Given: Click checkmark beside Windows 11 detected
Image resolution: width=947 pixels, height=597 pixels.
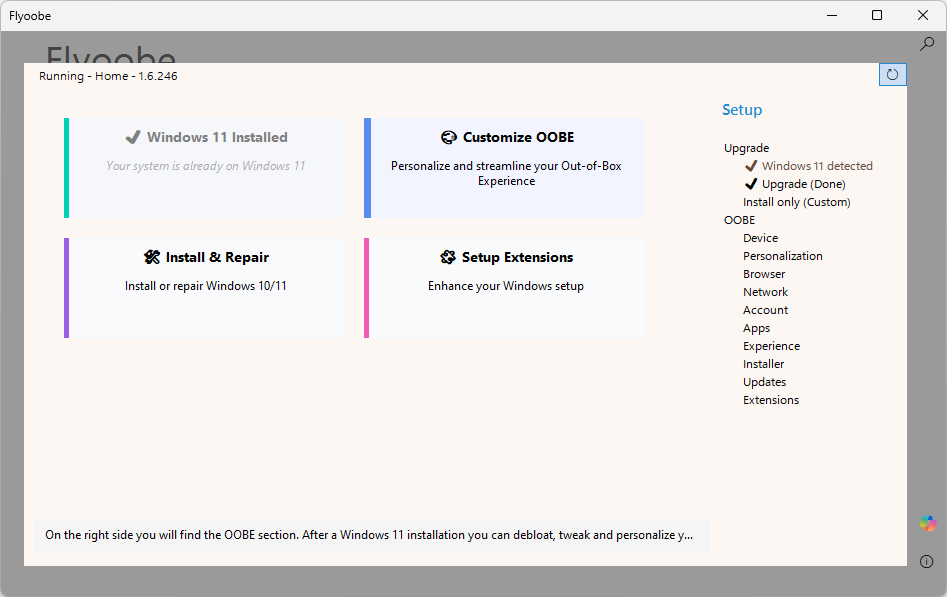Looking at the screenshot, I should pos(751,166).
